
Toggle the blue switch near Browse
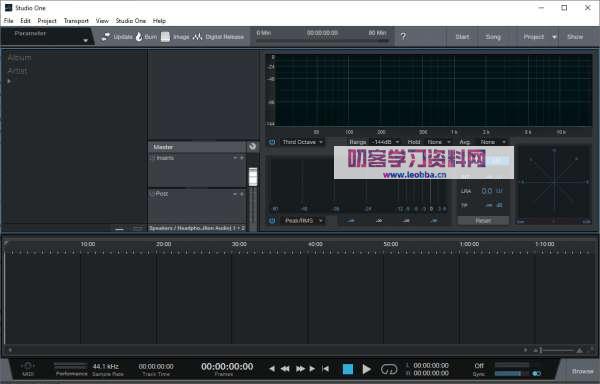pos(536,373)
